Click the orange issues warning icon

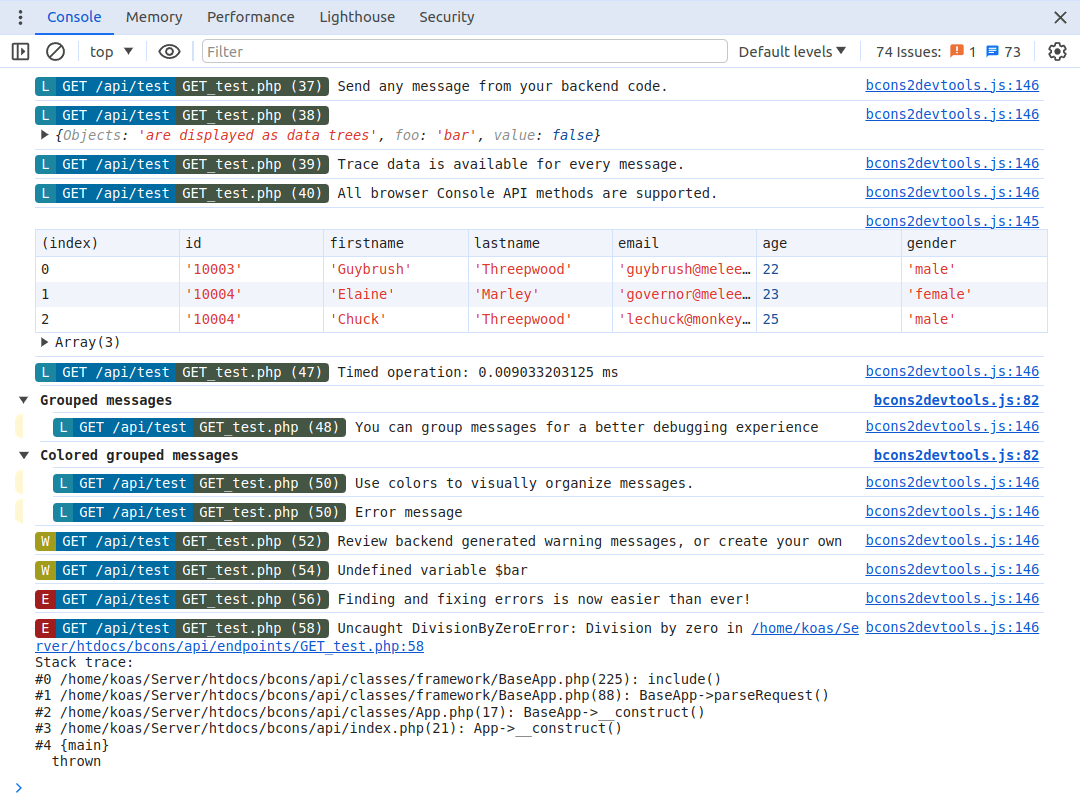tap(957, 51)
